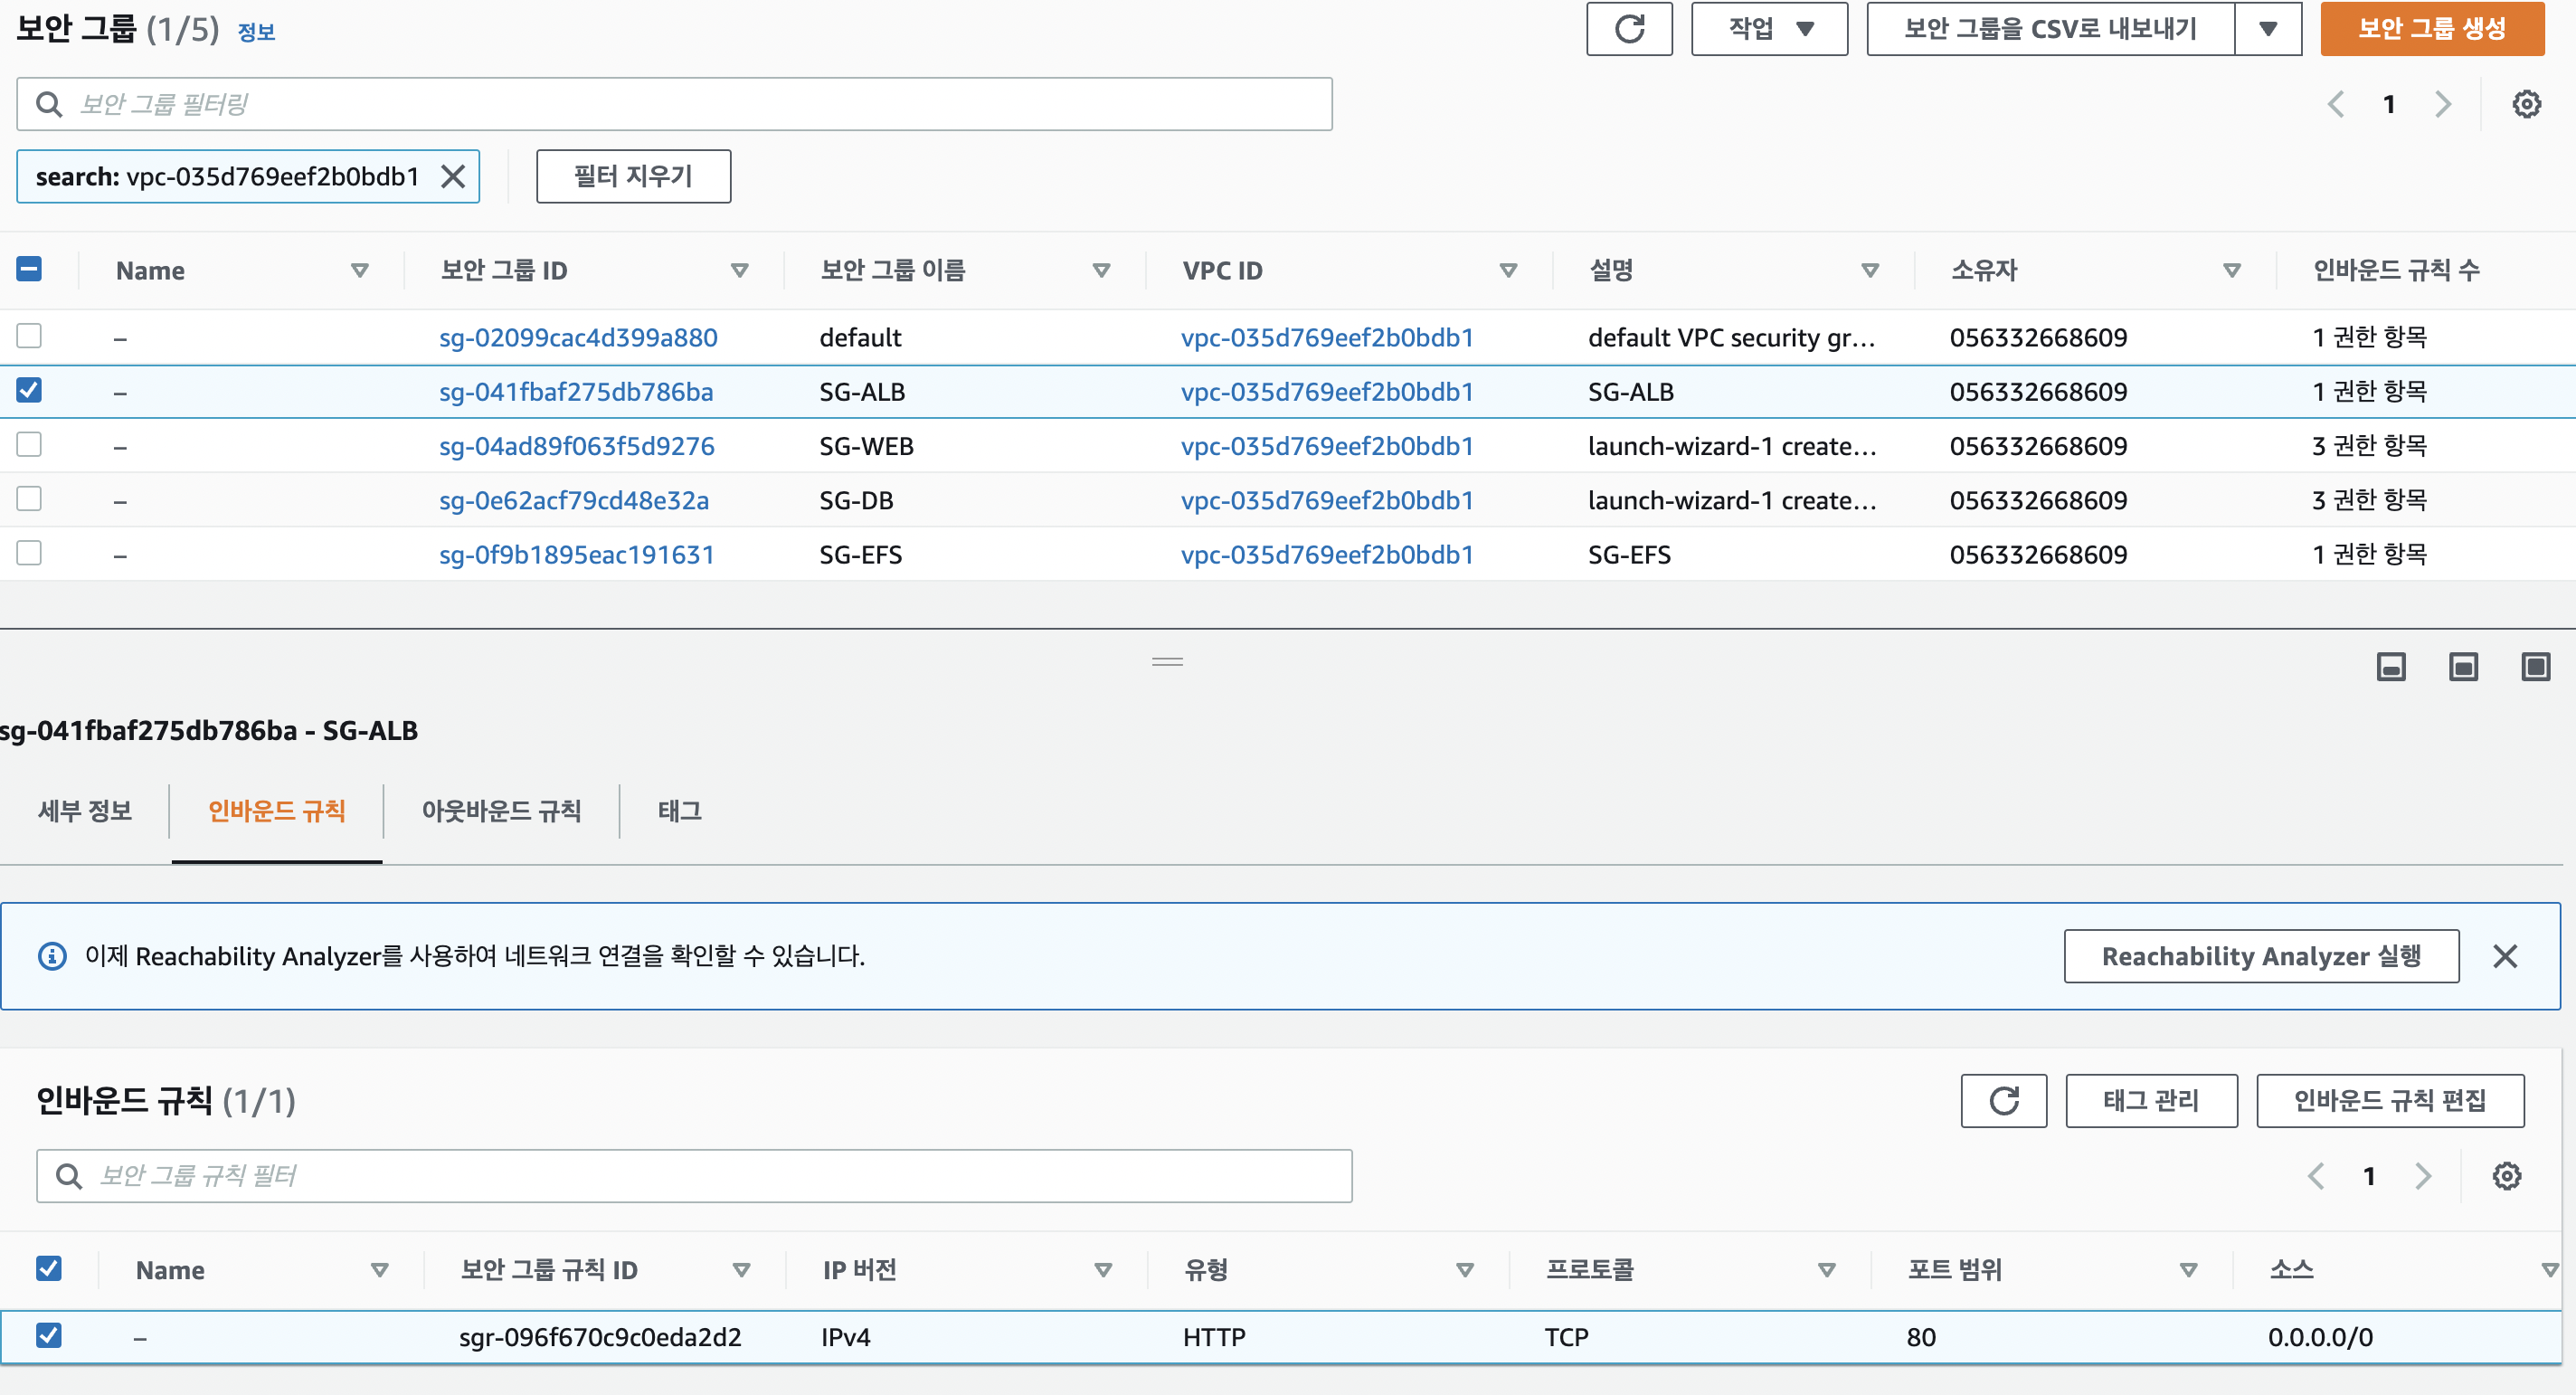This screenshot has width=2576, height=1395.
Task: Set details panel to half height
Action: (2462, 667)
